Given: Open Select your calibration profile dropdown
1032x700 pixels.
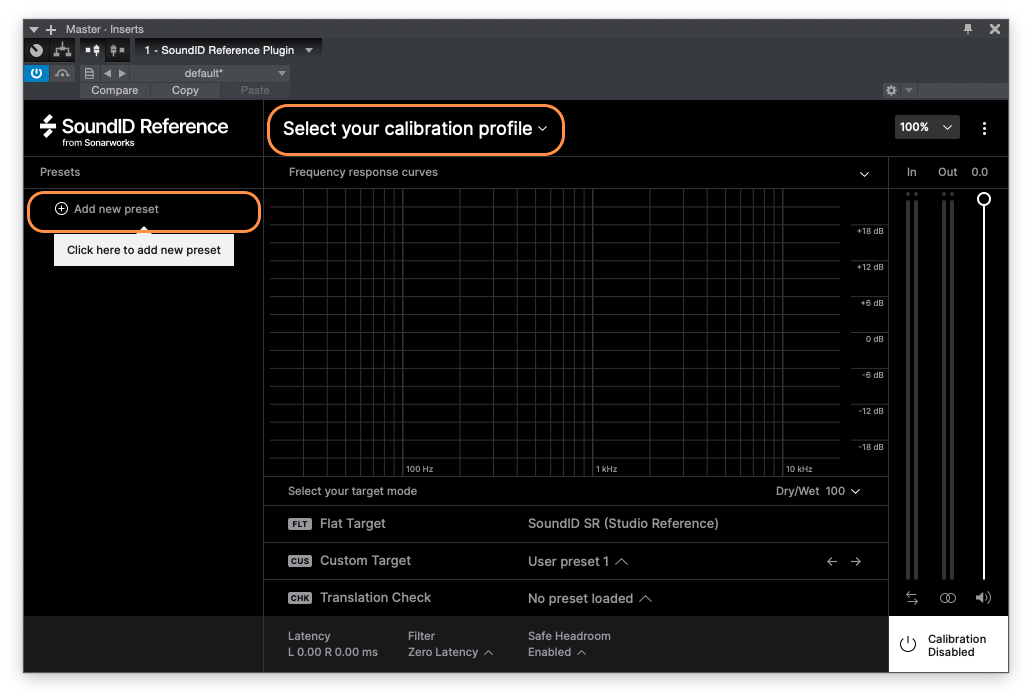Looking at the screenshot, I should (415, 129).
